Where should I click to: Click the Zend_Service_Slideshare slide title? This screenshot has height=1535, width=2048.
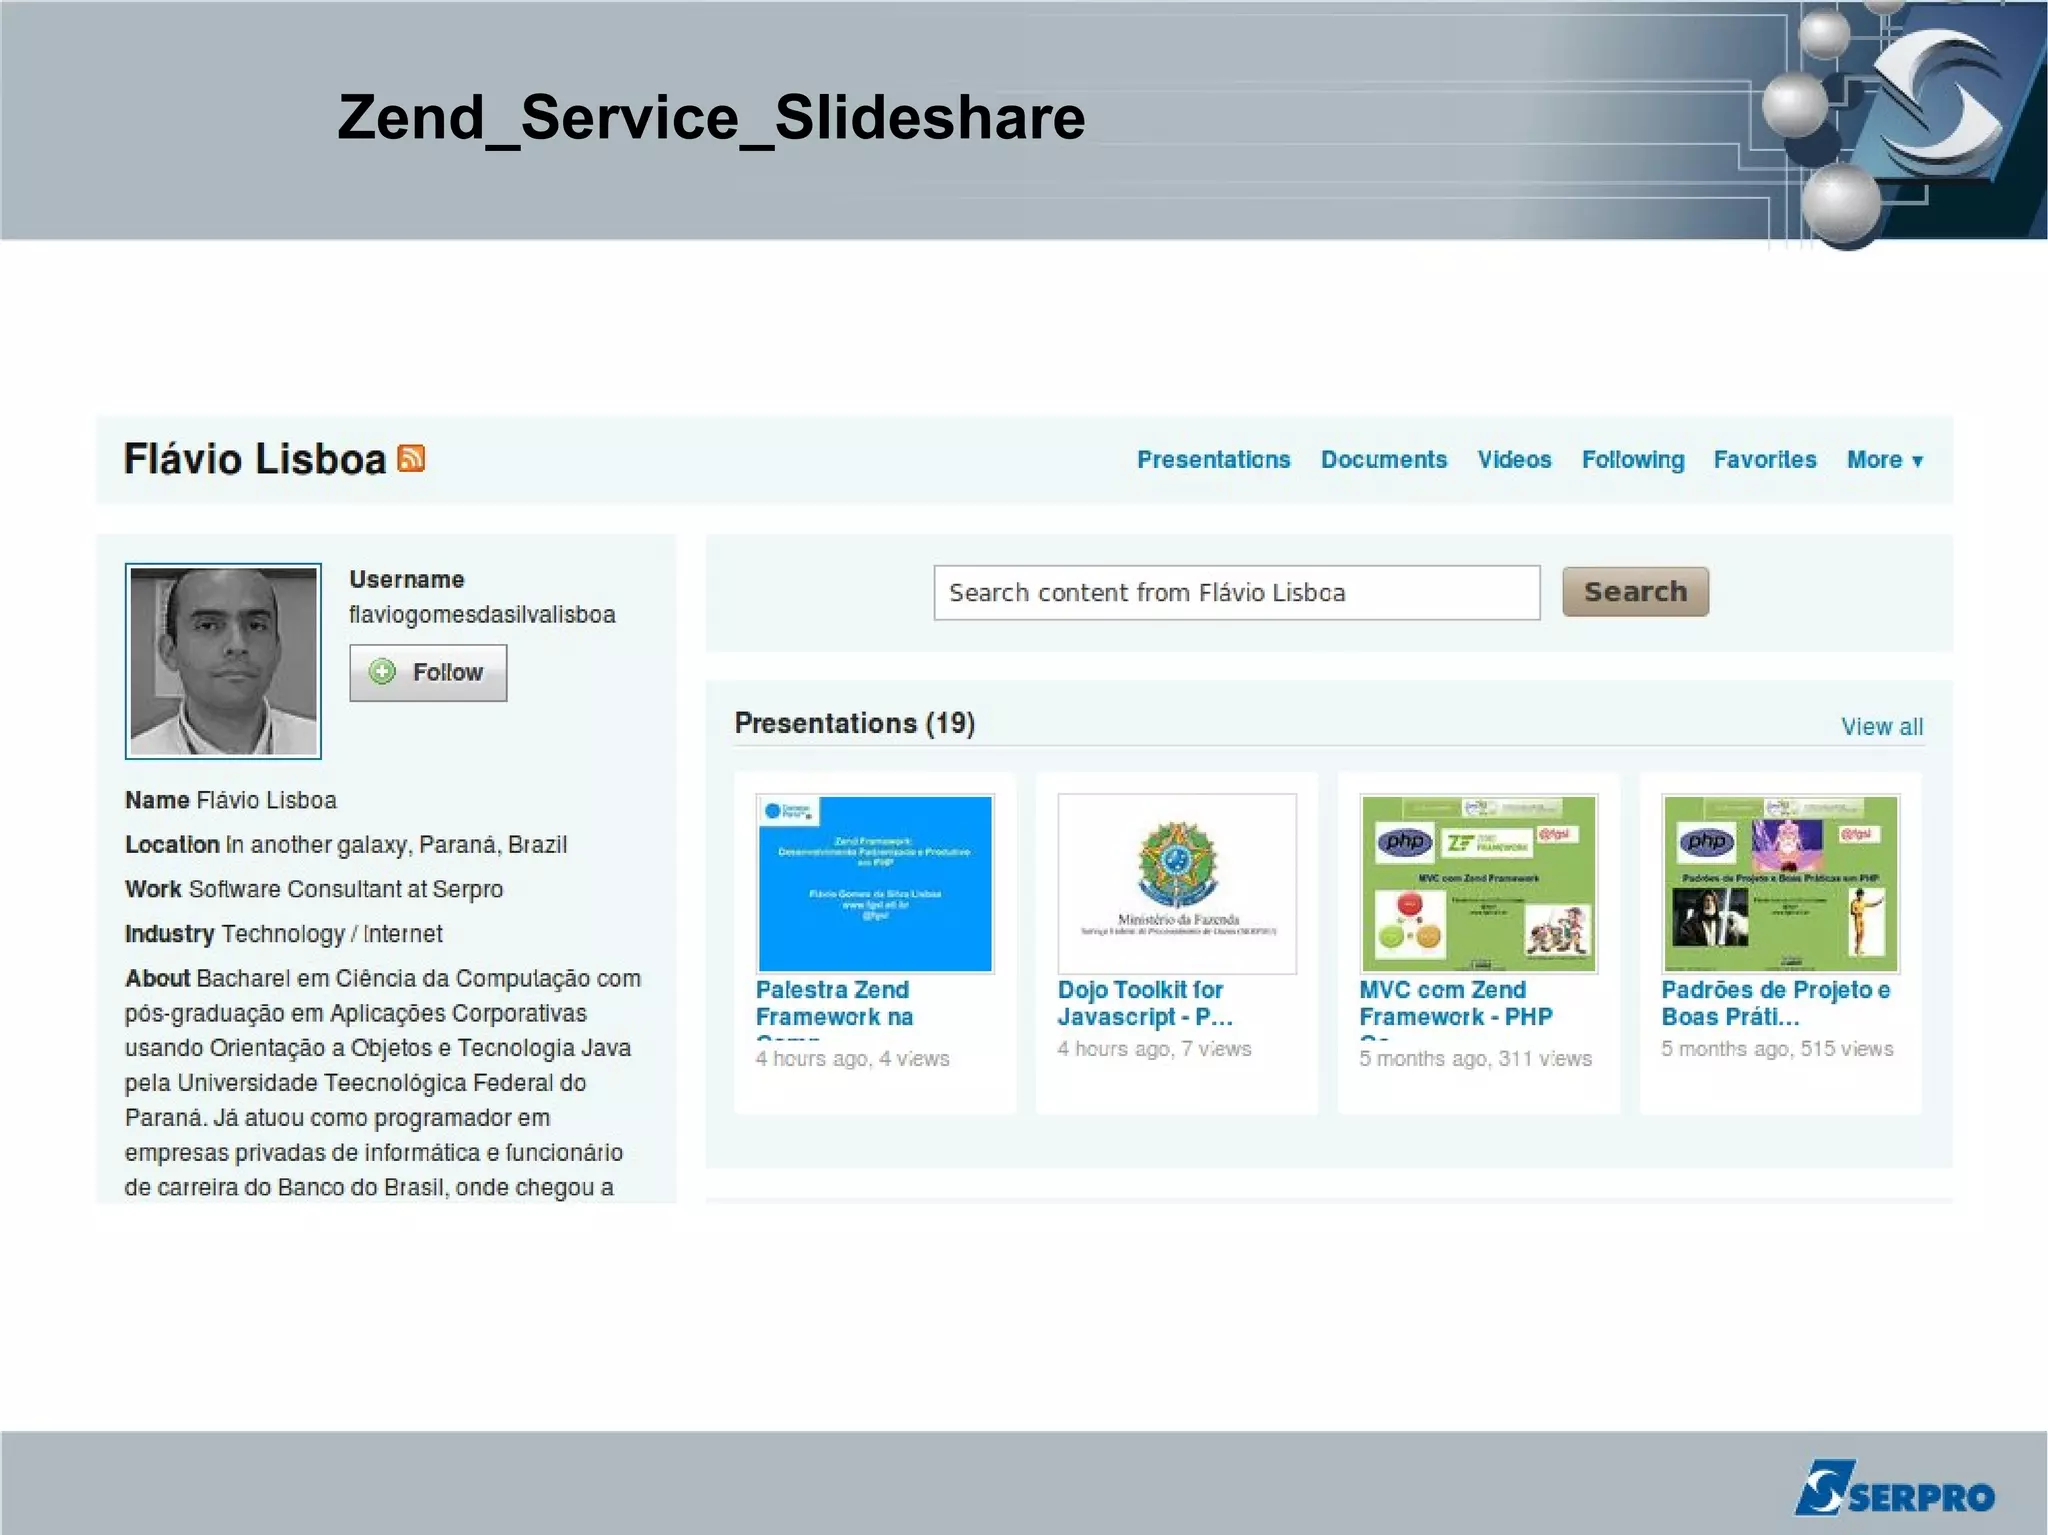pos(711,119)
